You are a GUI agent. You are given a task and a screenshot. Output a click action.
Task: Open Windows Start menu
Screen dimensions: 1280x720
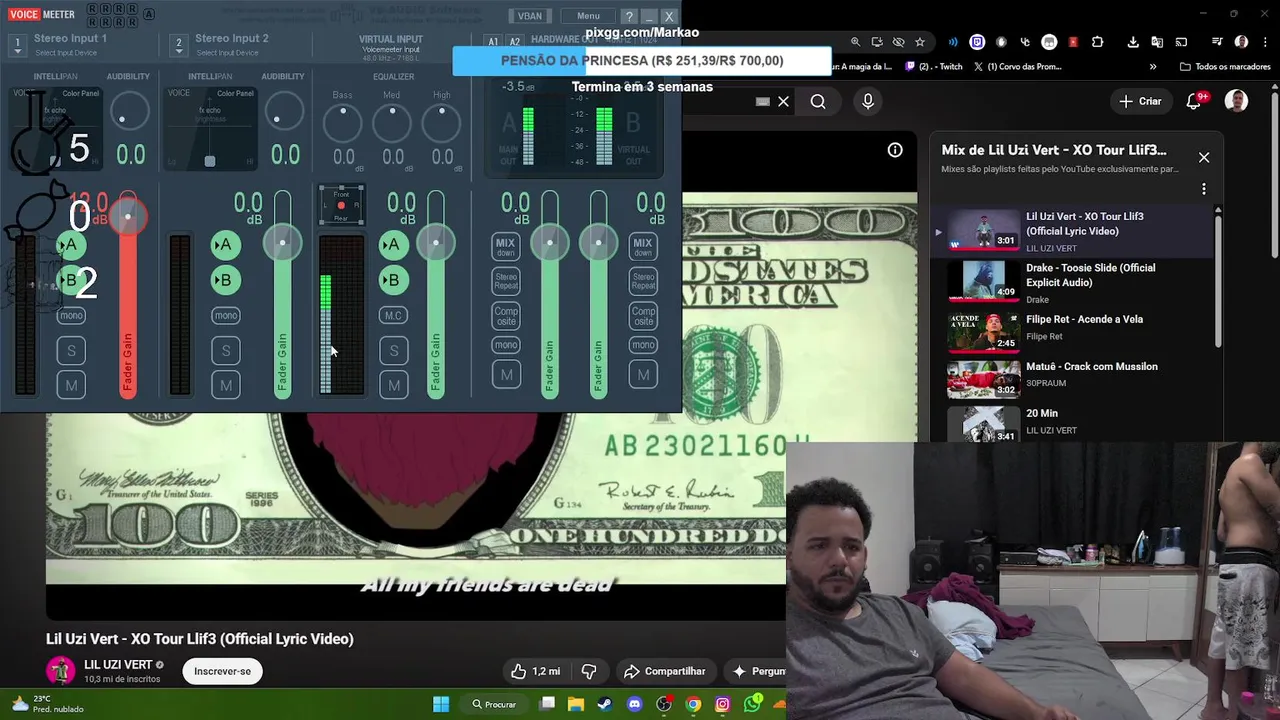441,704
